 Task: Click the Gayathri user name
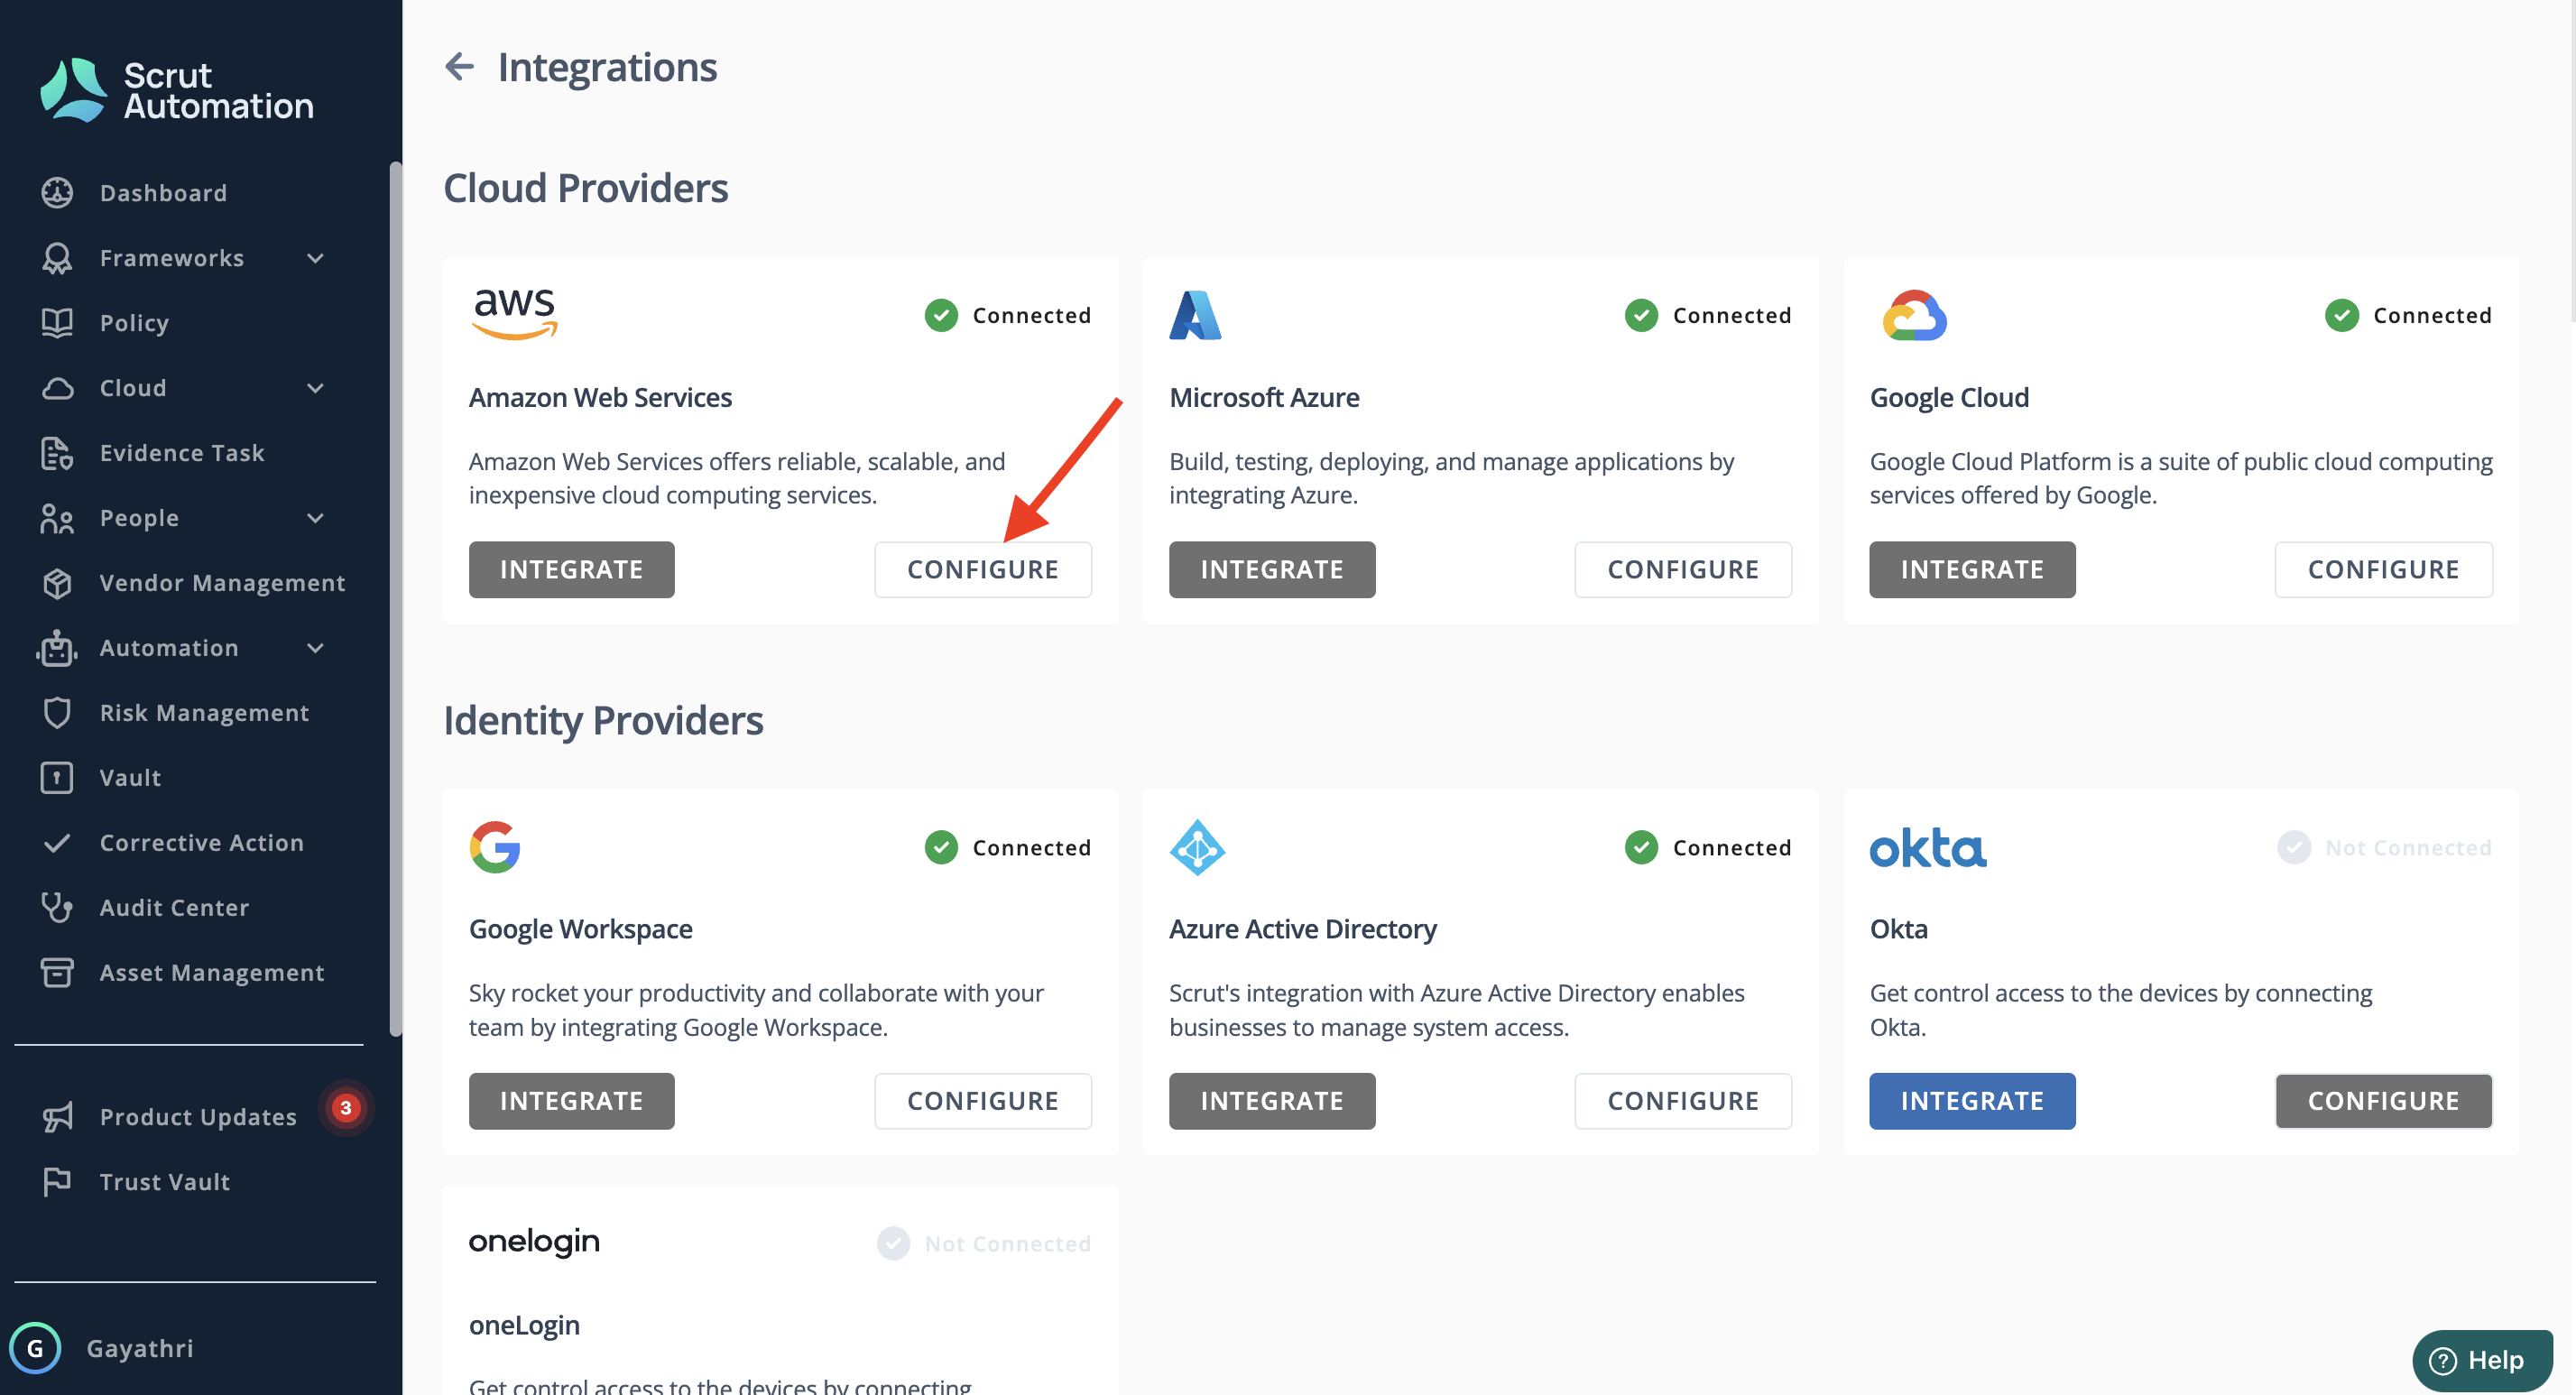(140, 1348)
